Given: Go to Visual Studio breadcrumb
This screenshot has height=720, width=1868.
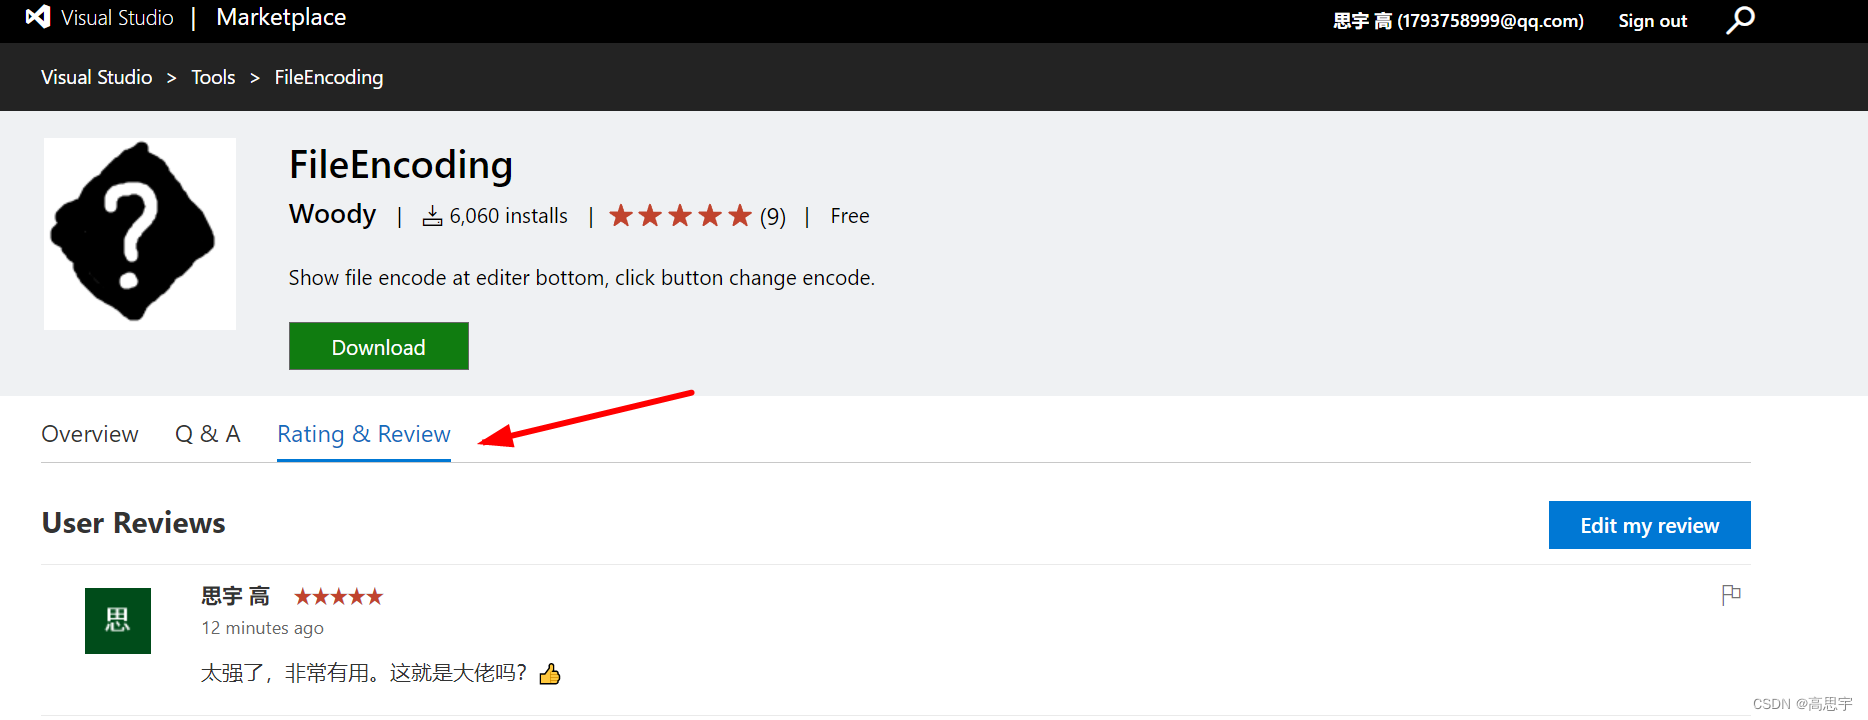Looking at the screenshot, I should pos(97,77).
